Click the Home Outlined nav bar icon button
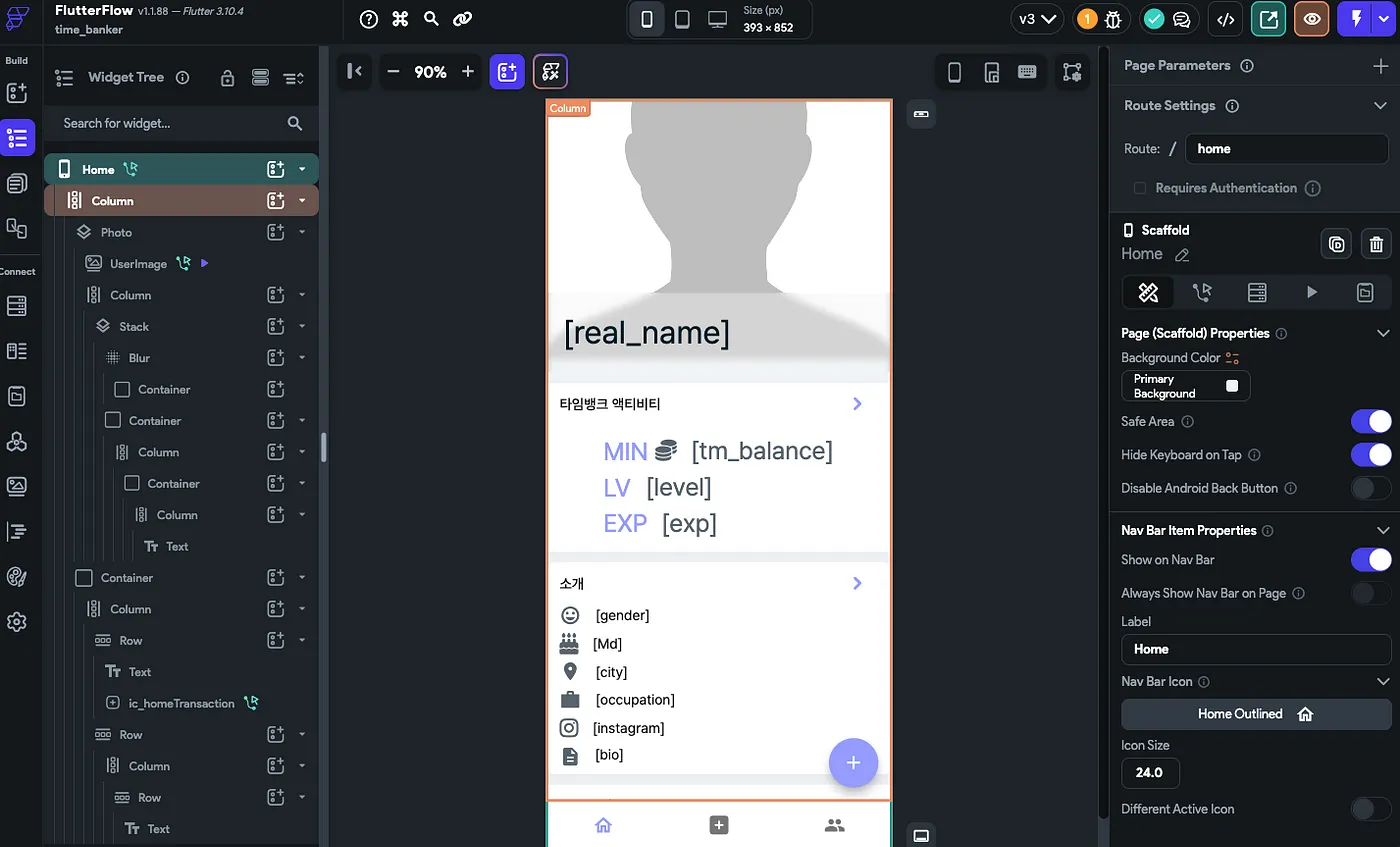Image resolution: width=1400 pixels, height=847 pixels. point(1255,714)
